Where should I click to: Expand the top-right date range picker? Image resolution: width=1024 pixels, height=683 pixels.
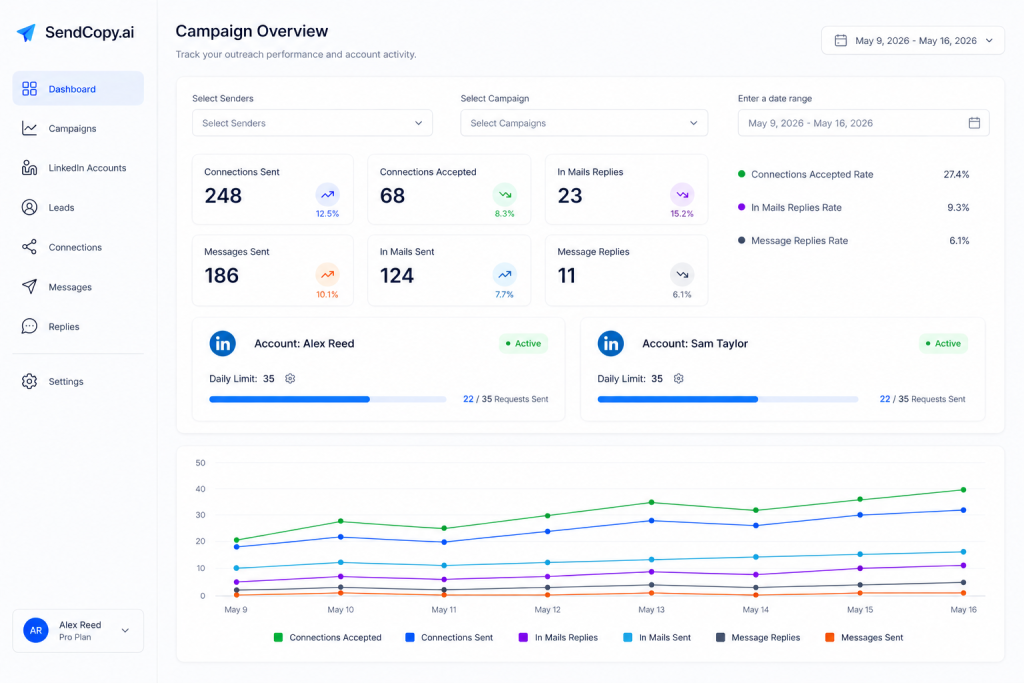(x=912, y=40)
